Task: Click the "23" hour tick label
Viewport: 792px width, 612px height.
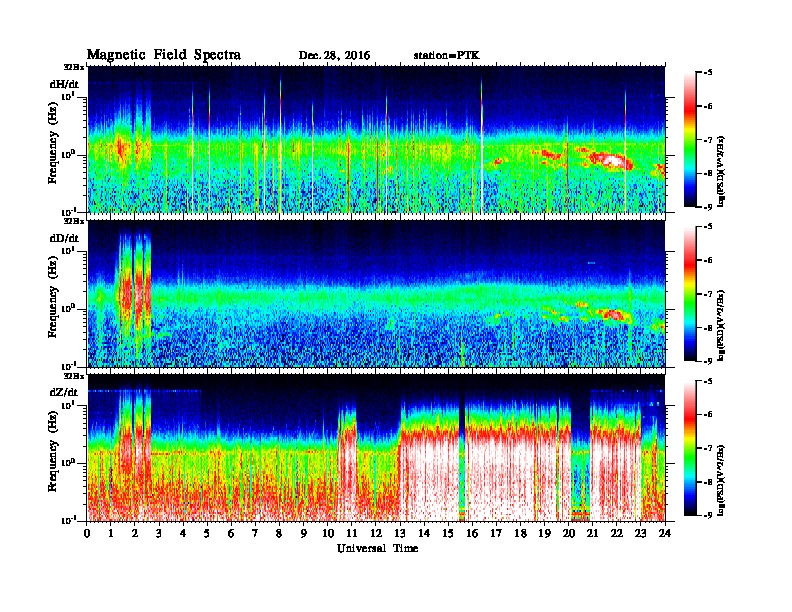Action: (x=641, y=533)
